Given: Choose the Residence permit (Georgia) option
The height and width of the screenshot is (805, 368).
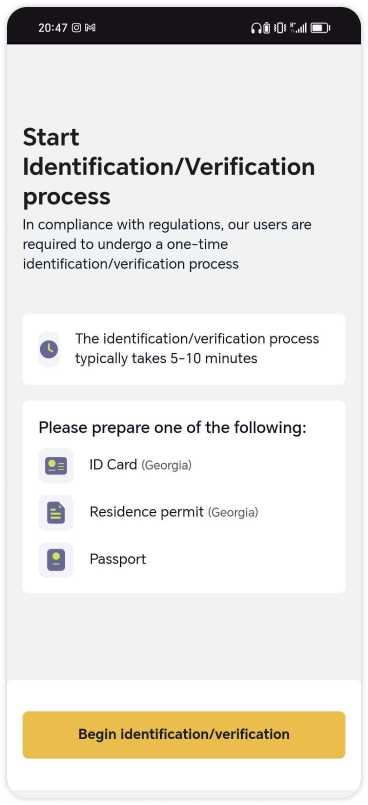Looking at the screenshot, I should coord(184,512).
